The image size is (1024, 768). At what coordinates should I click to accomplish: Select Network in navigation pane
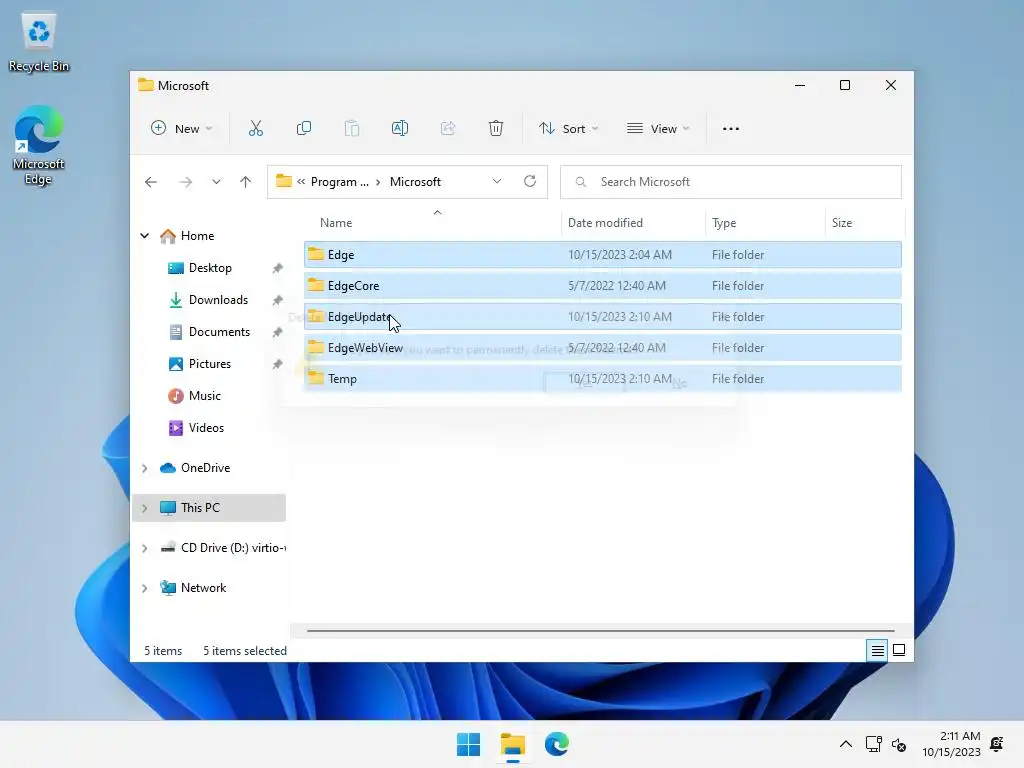point(193,587)
